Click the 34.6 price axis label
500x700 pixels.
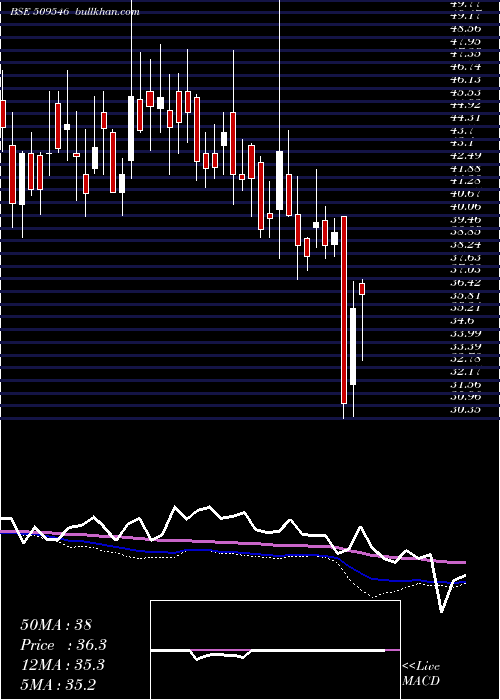[462, 321]
